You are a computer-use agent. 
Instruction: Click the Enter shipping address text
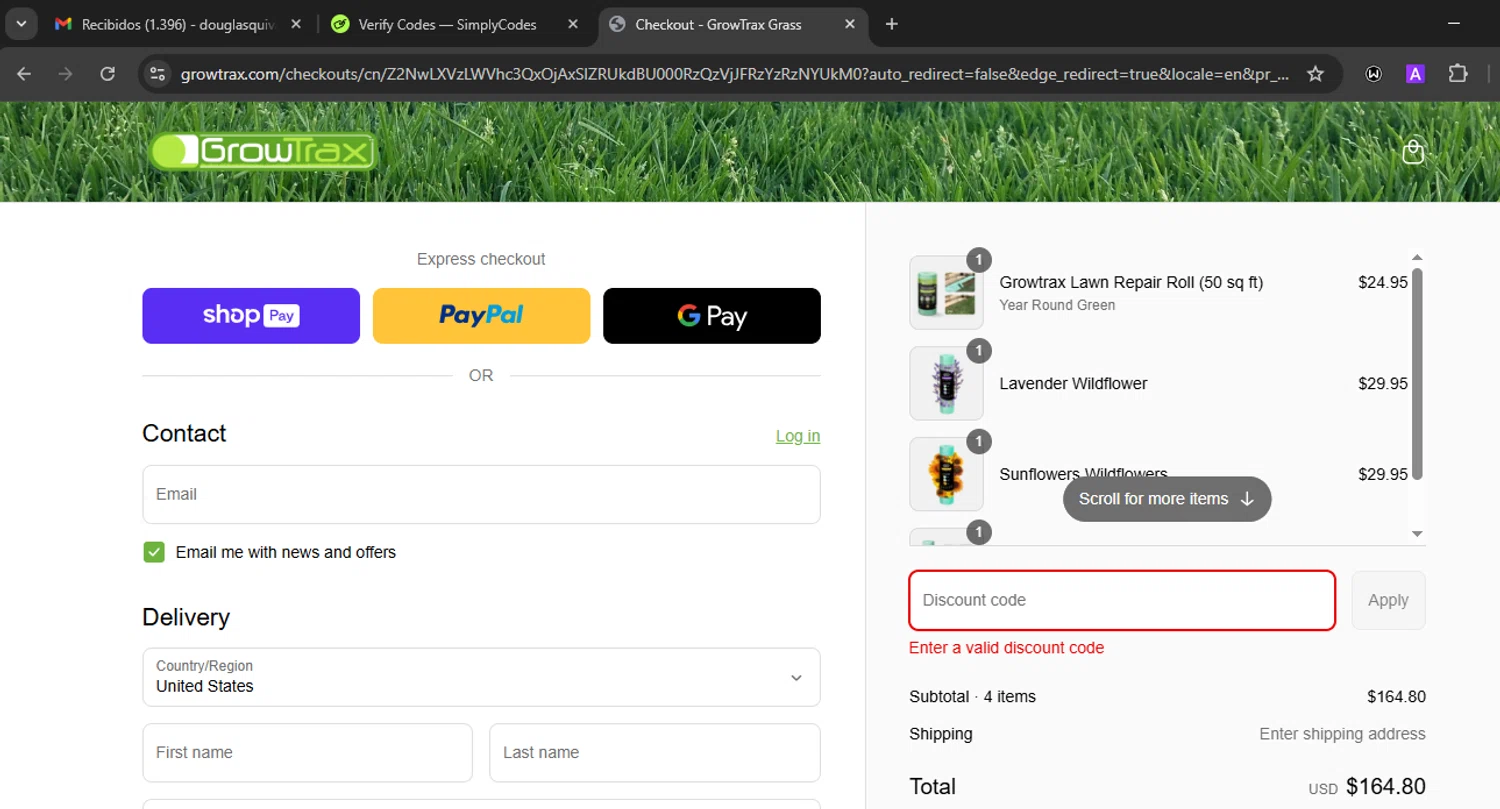click(1342, 734)
